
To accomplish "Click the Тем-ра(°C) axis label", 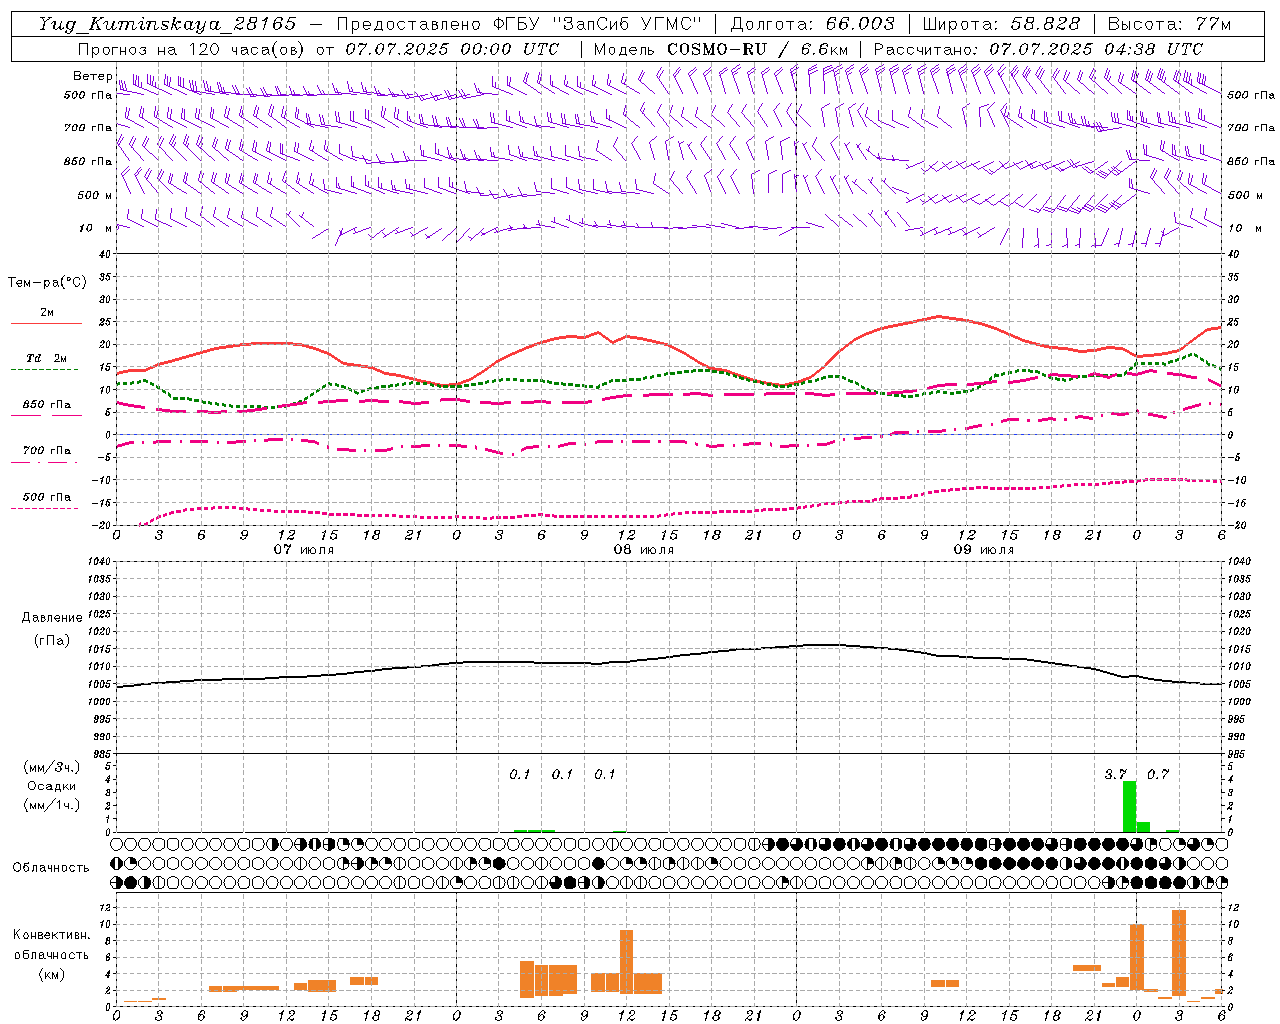I will (47, 283).
